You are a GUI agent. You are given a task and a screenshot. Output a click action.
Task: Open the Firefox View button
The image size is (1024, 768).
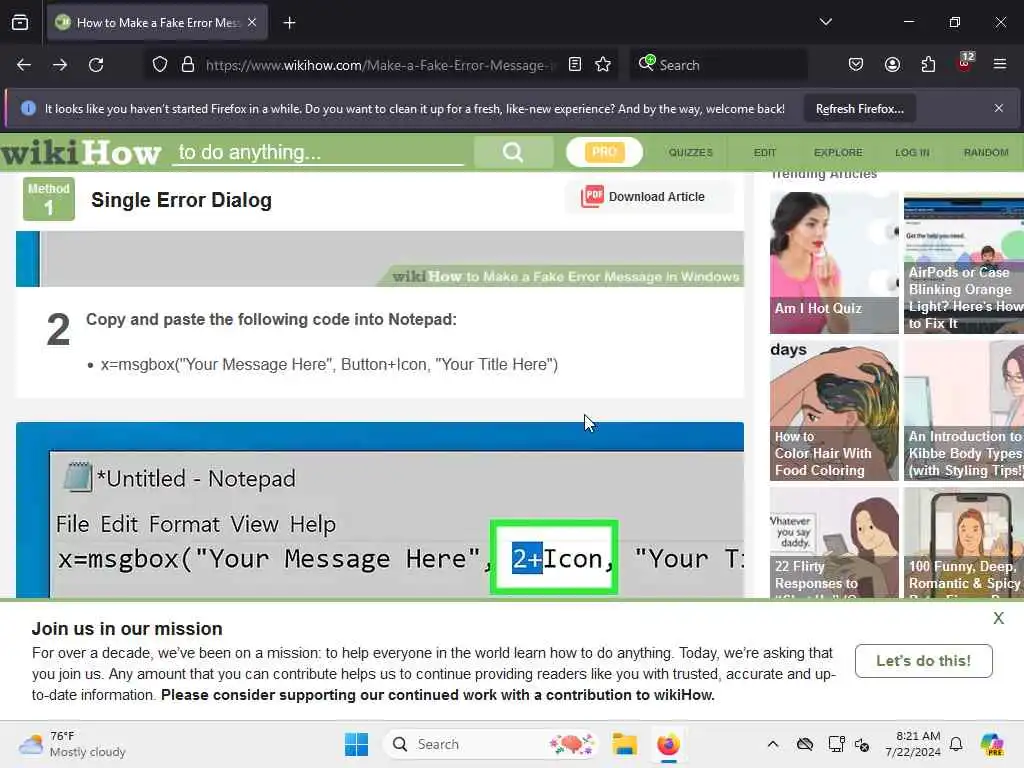(20, 22)
